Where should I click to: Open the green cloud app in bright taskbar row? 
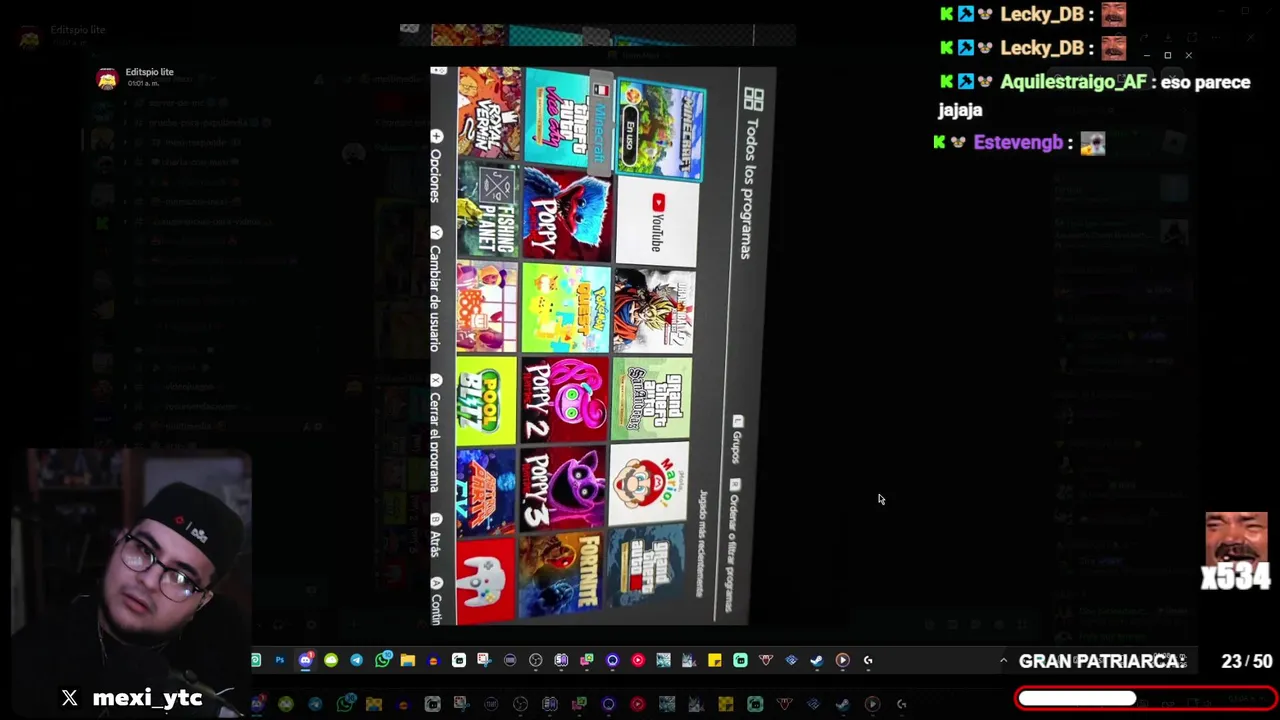coord(331,660)
